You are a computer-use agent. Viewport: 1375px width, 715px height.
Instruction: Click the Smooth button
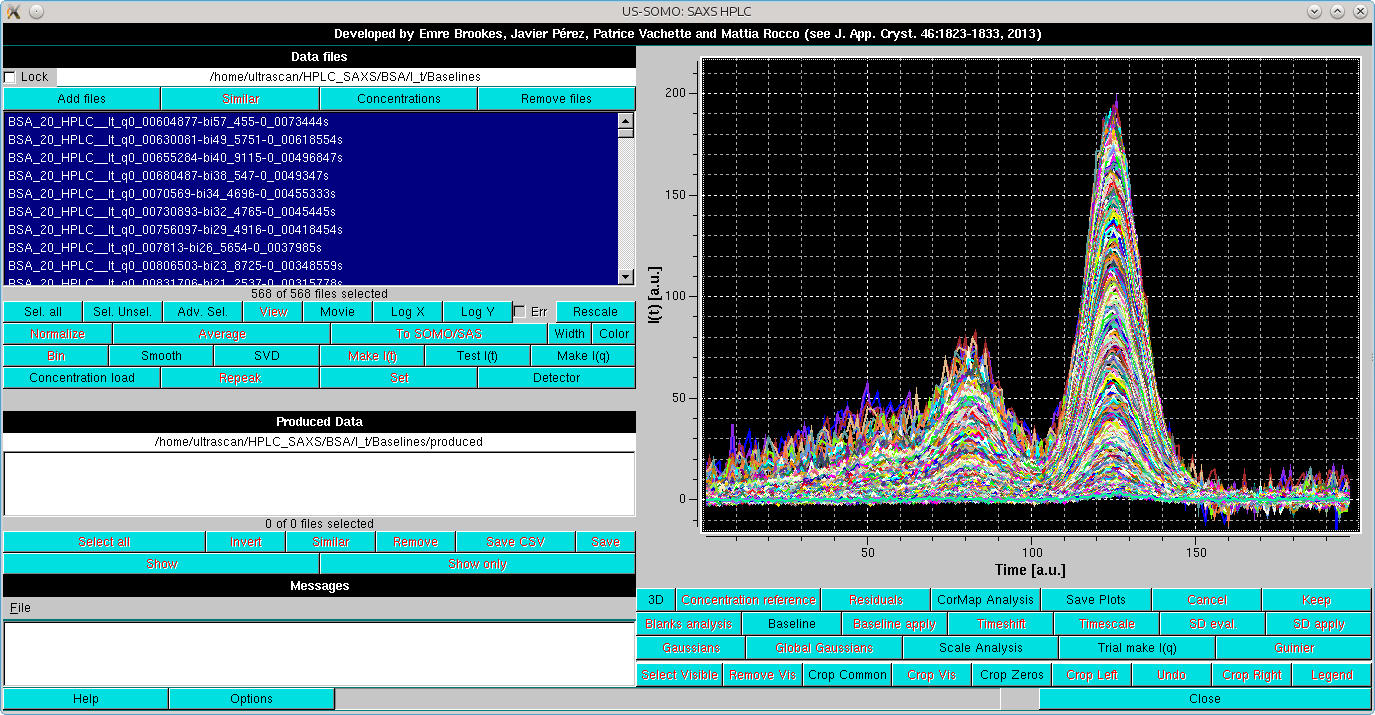161,356
